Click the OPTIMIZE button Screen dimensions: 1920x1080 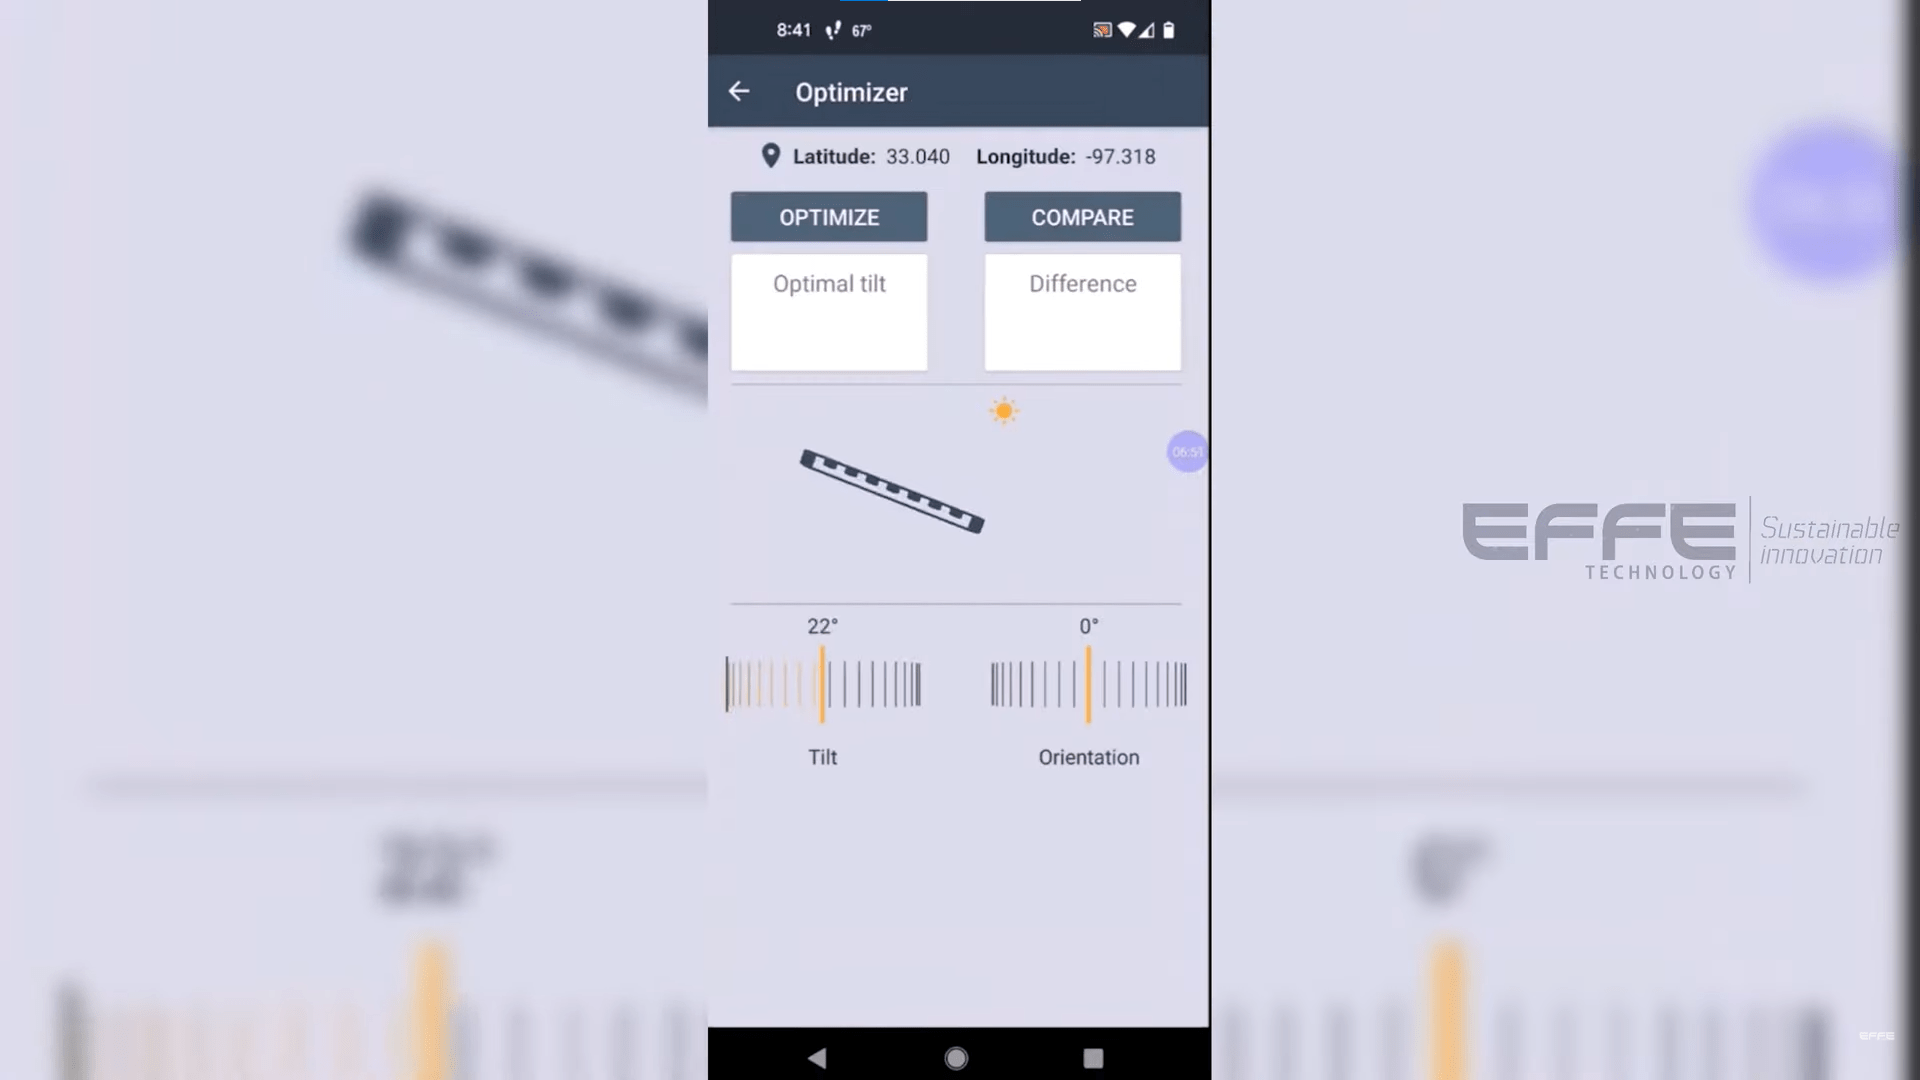(x=828, y=216)
